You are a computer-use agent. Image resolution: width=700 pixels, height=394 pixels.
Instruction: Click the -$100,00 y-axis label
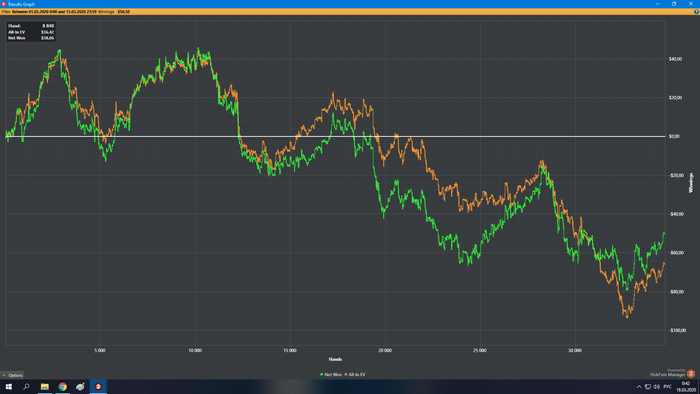pos(677,331)
